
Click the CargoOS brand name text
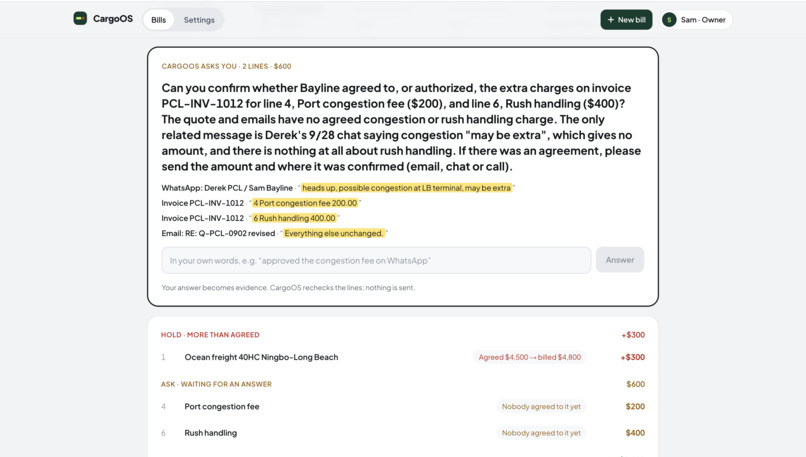[113, 19]
